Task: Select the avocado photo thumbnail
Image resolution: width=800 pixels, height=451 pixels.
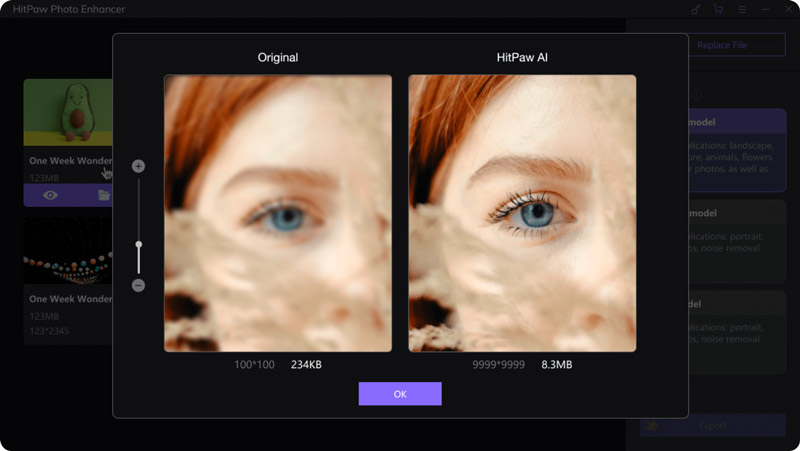Action: pos(68,113)
